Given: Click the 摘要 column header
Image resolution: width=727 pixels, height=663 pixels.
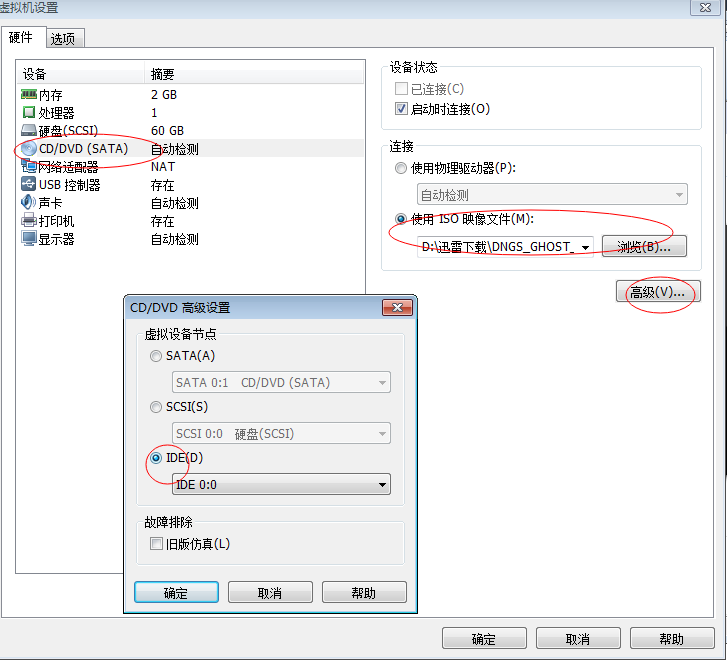Looking at the screenshot, I should (255, 74).
